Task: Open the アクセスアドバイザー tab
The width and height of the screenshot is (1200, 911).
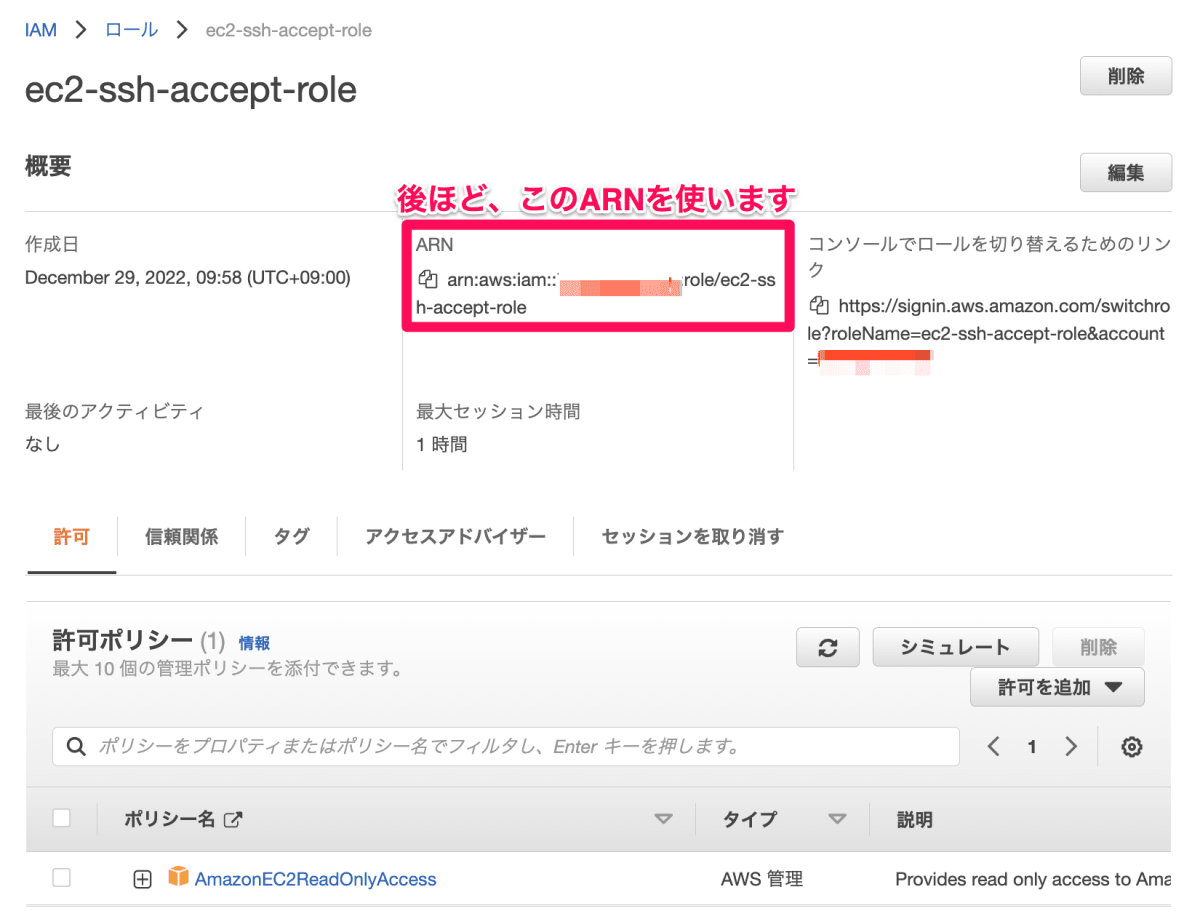Action: coord(456,537)
